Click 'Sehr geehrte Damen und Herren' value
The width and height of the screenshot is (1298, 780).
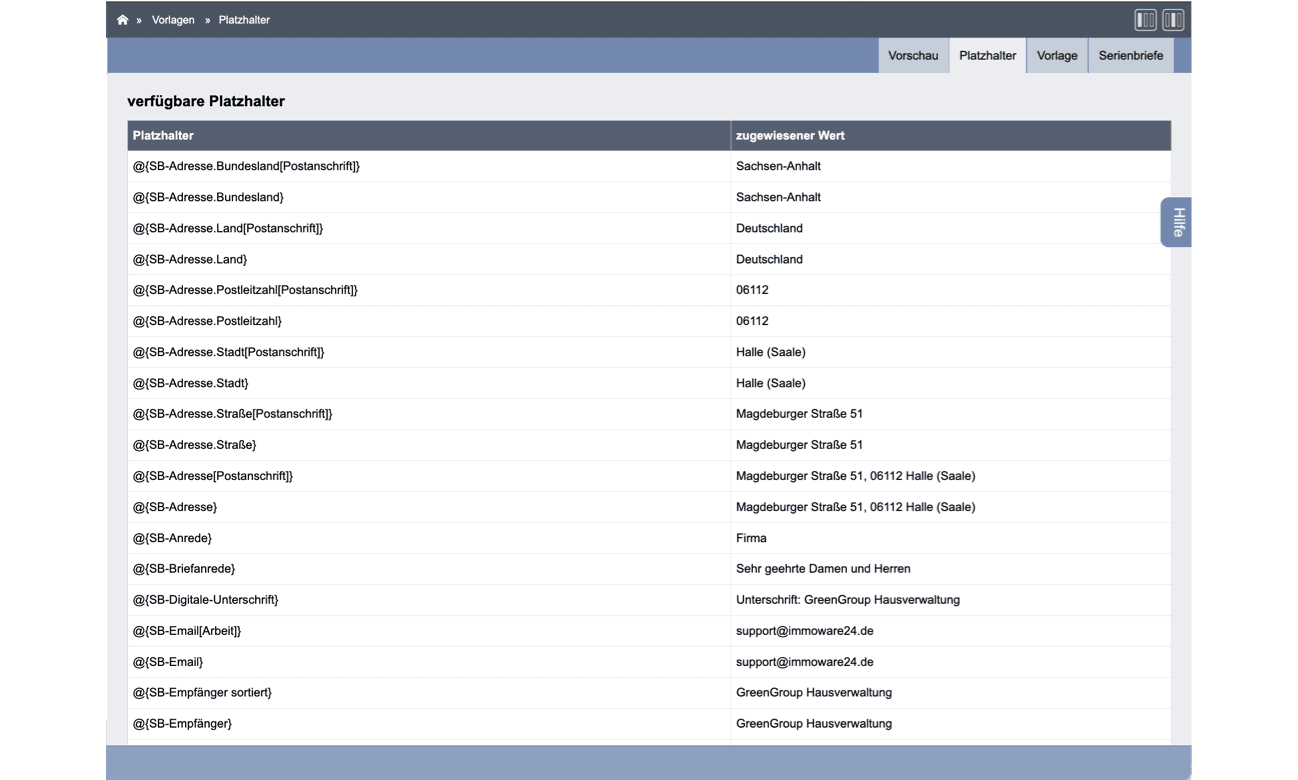823,569
